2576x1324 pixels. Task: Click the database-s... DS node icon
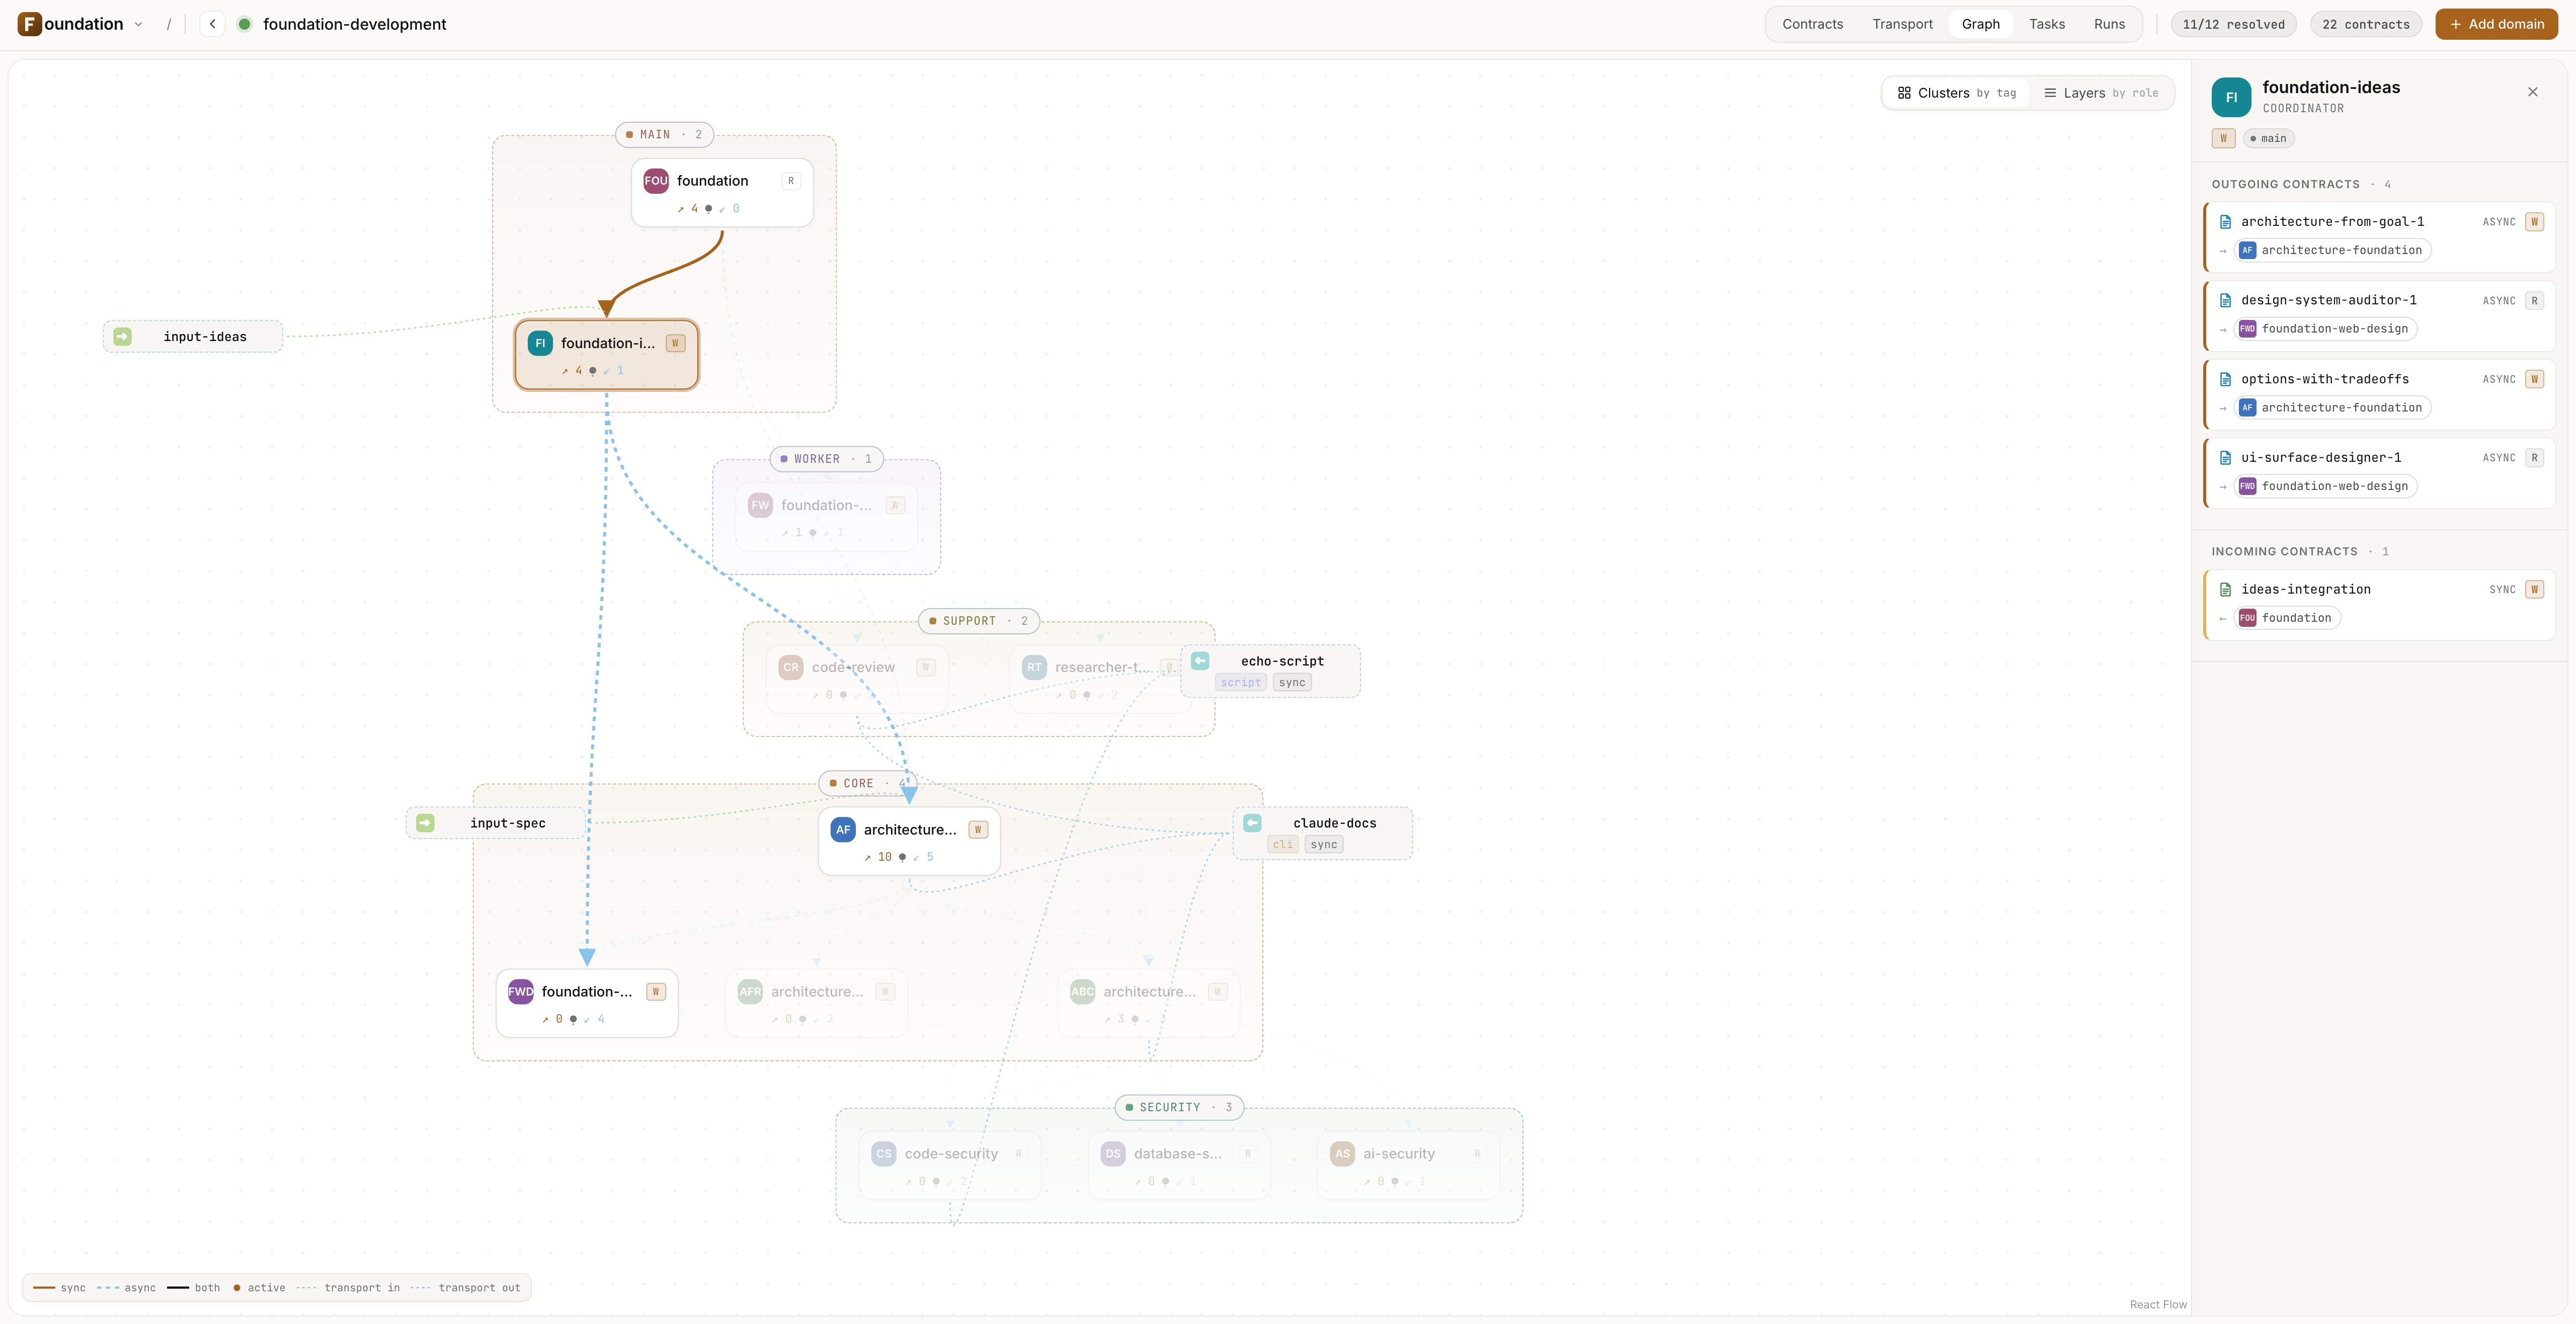(x=1113, y=1154)
